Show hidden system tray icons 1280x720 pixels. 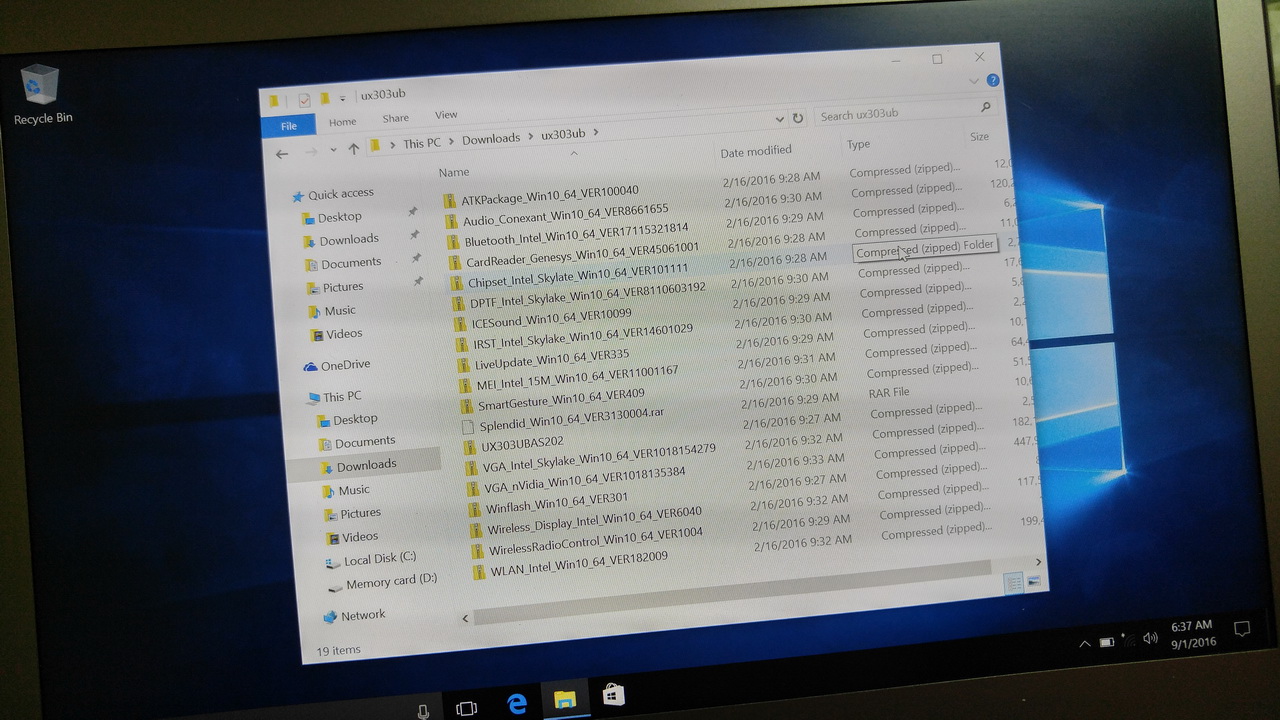(1085, 644)
